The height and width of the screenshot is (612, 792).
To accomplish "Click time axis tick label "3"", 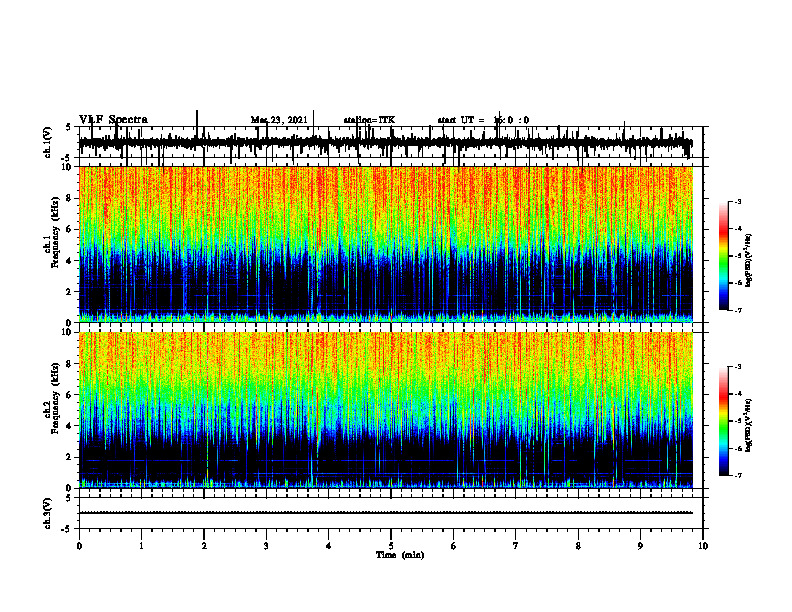I will [x=266, y=546].
